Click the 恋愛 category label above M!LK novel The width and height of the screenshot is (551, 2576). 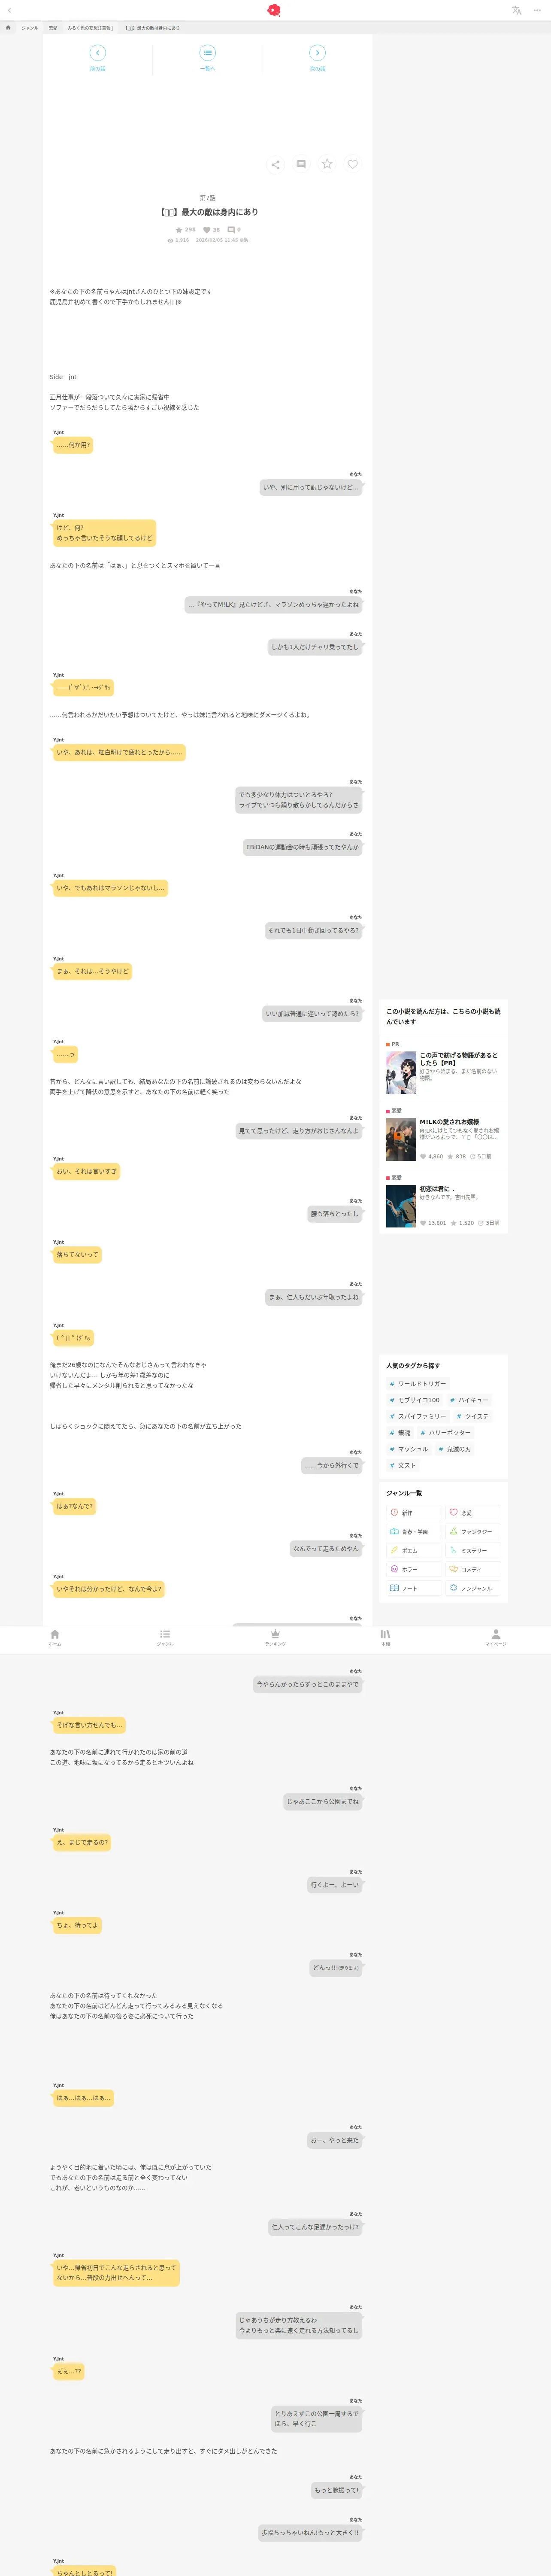tap(396, 1111)
